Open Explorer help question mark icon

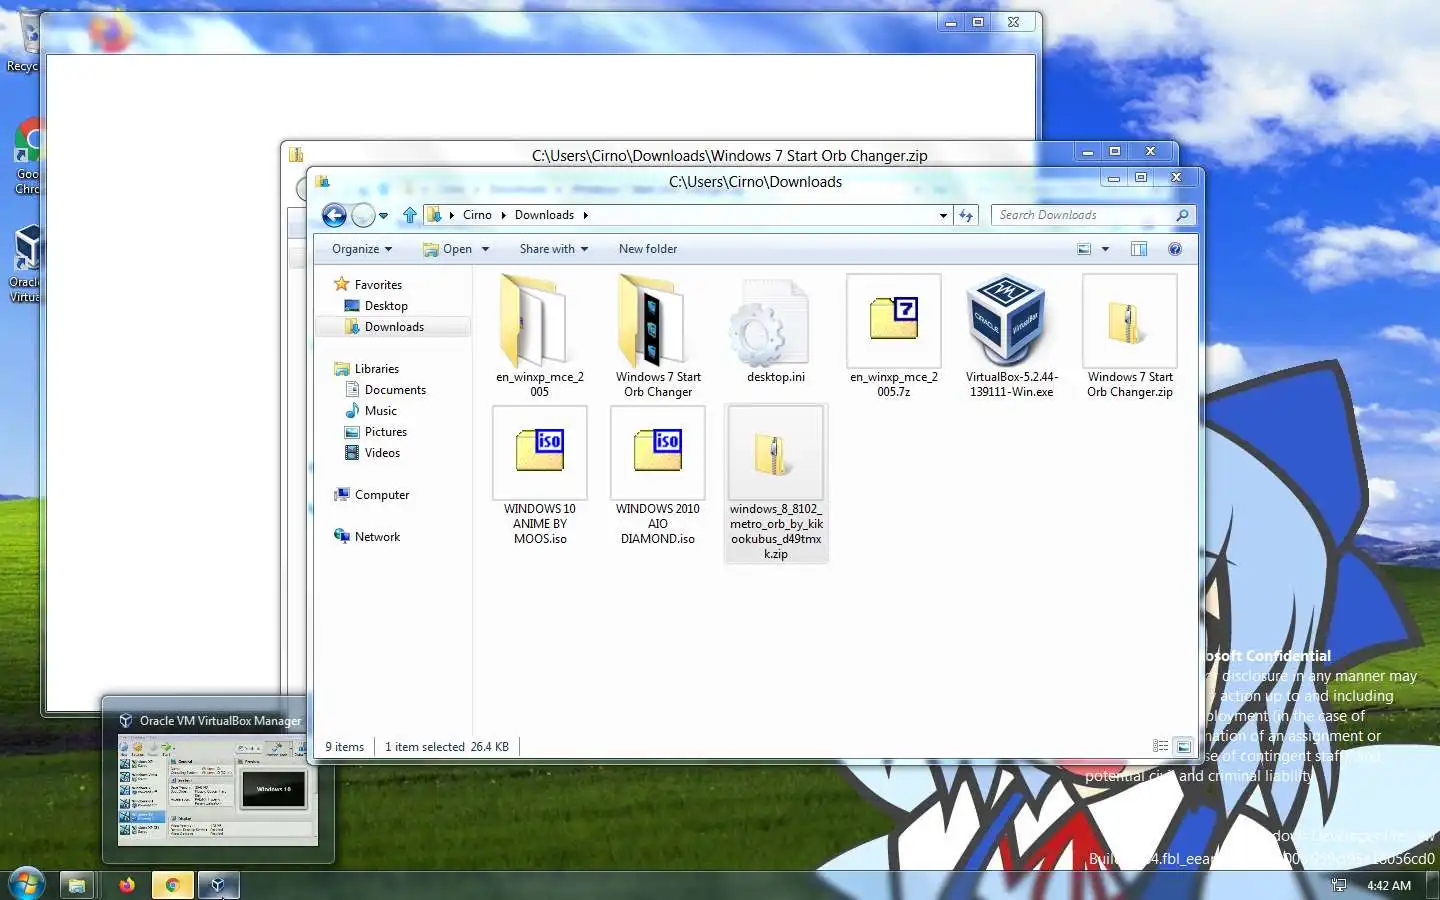tap(1175, 249)
